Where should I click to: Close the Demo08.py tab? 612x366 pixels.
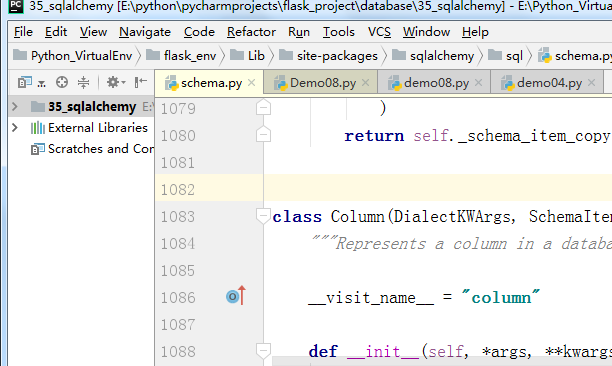point(365,82)
